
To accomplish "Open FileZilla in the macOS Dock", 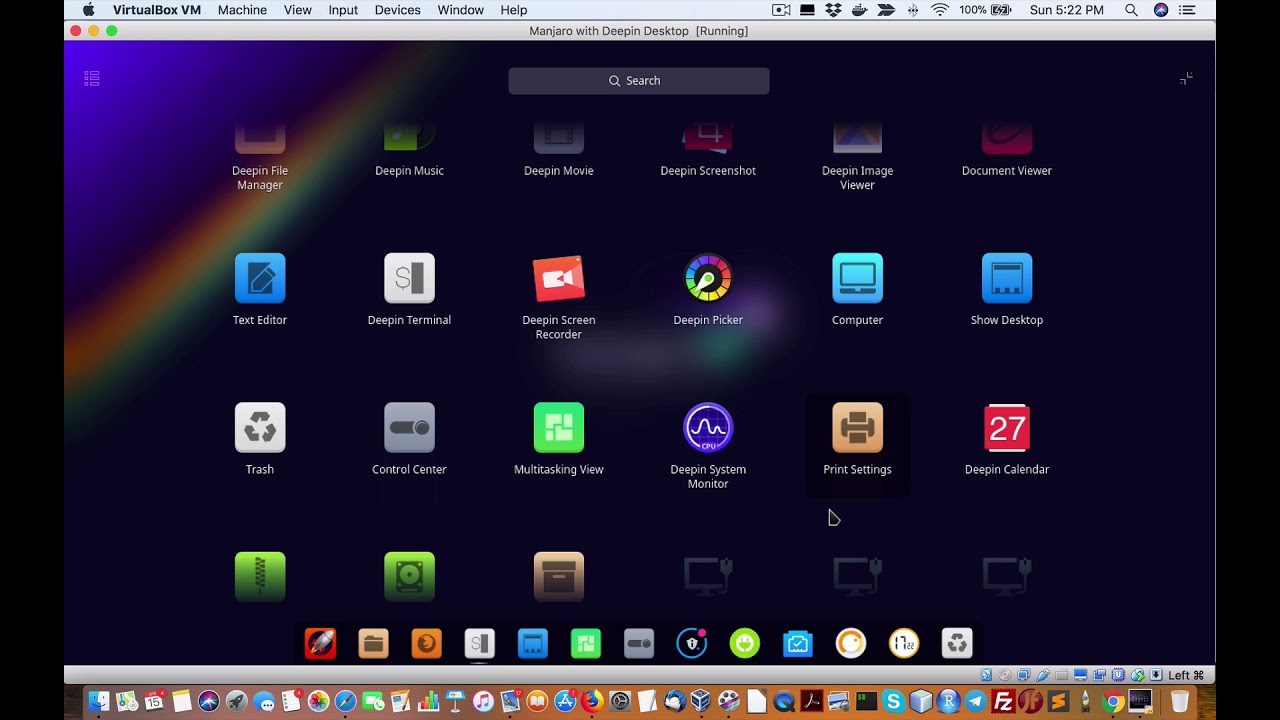I will pos(1003,701).
